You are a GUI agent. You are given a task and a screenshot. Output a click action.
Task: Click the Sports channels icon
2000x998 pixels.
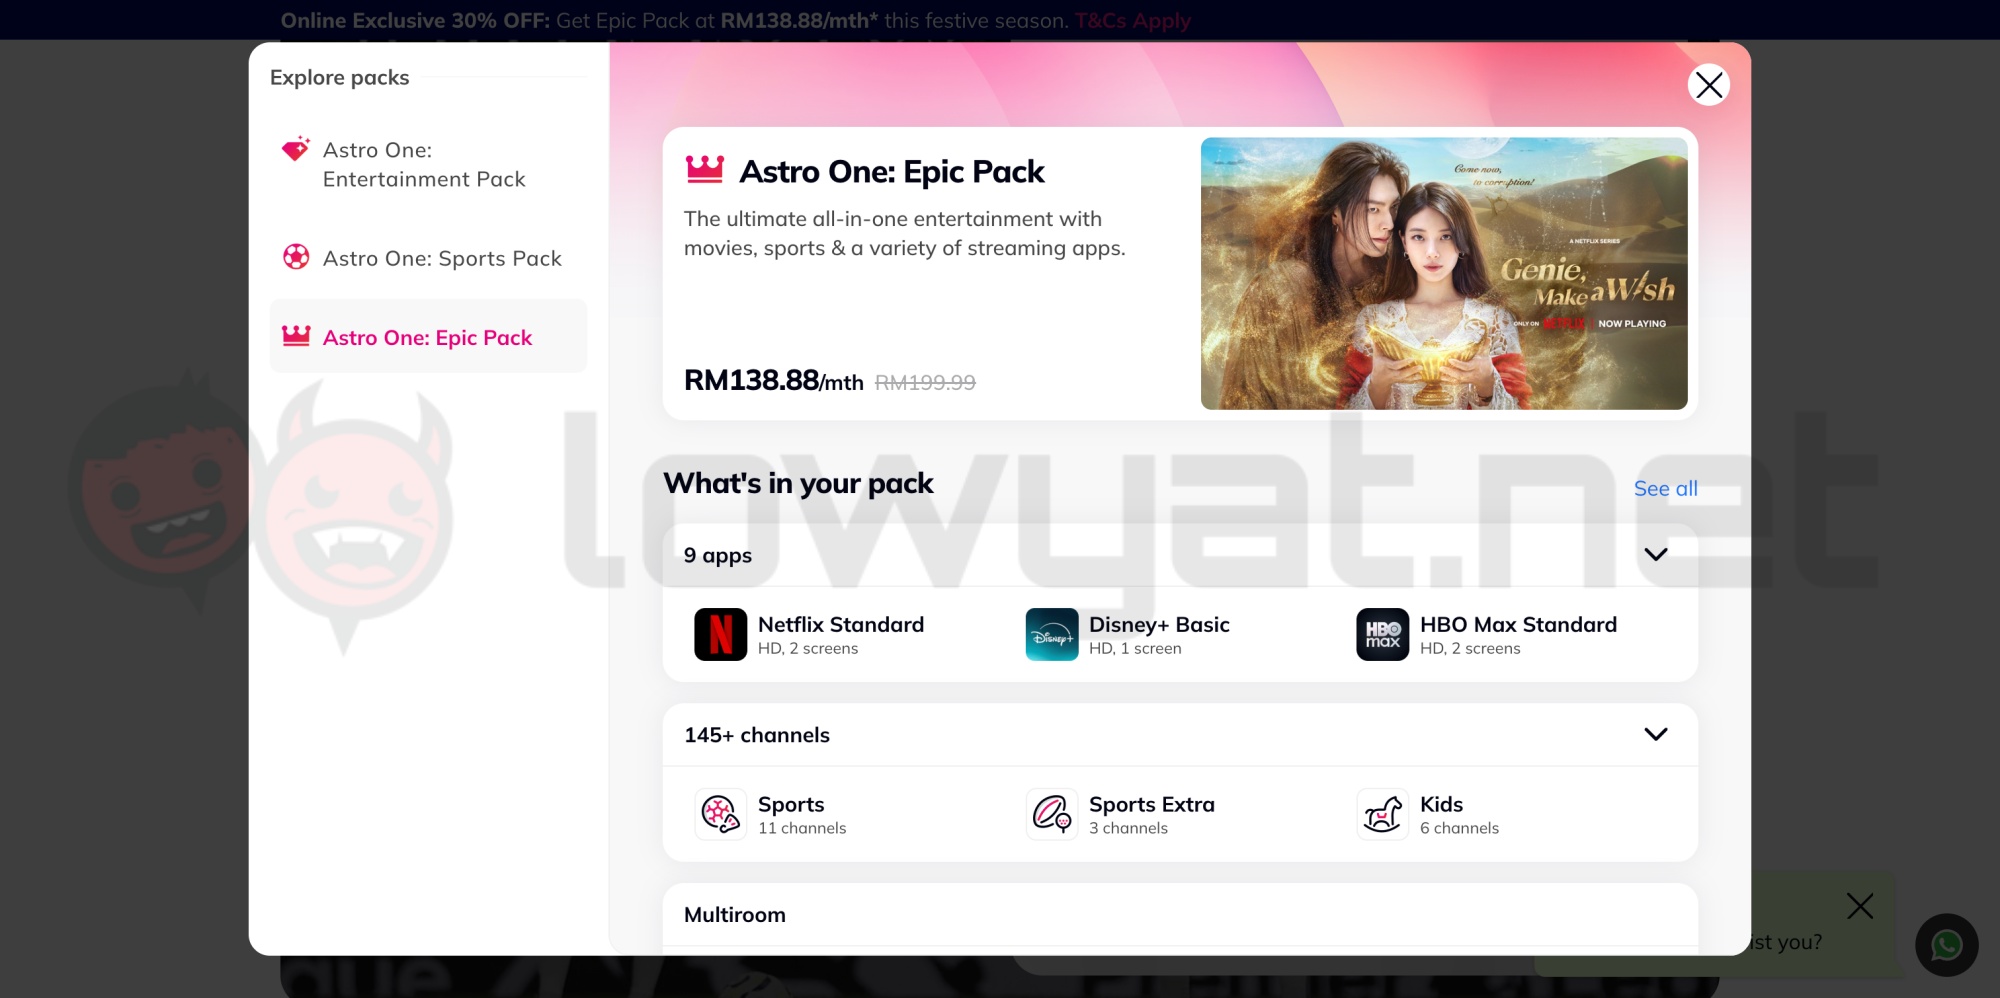(720, 814)
